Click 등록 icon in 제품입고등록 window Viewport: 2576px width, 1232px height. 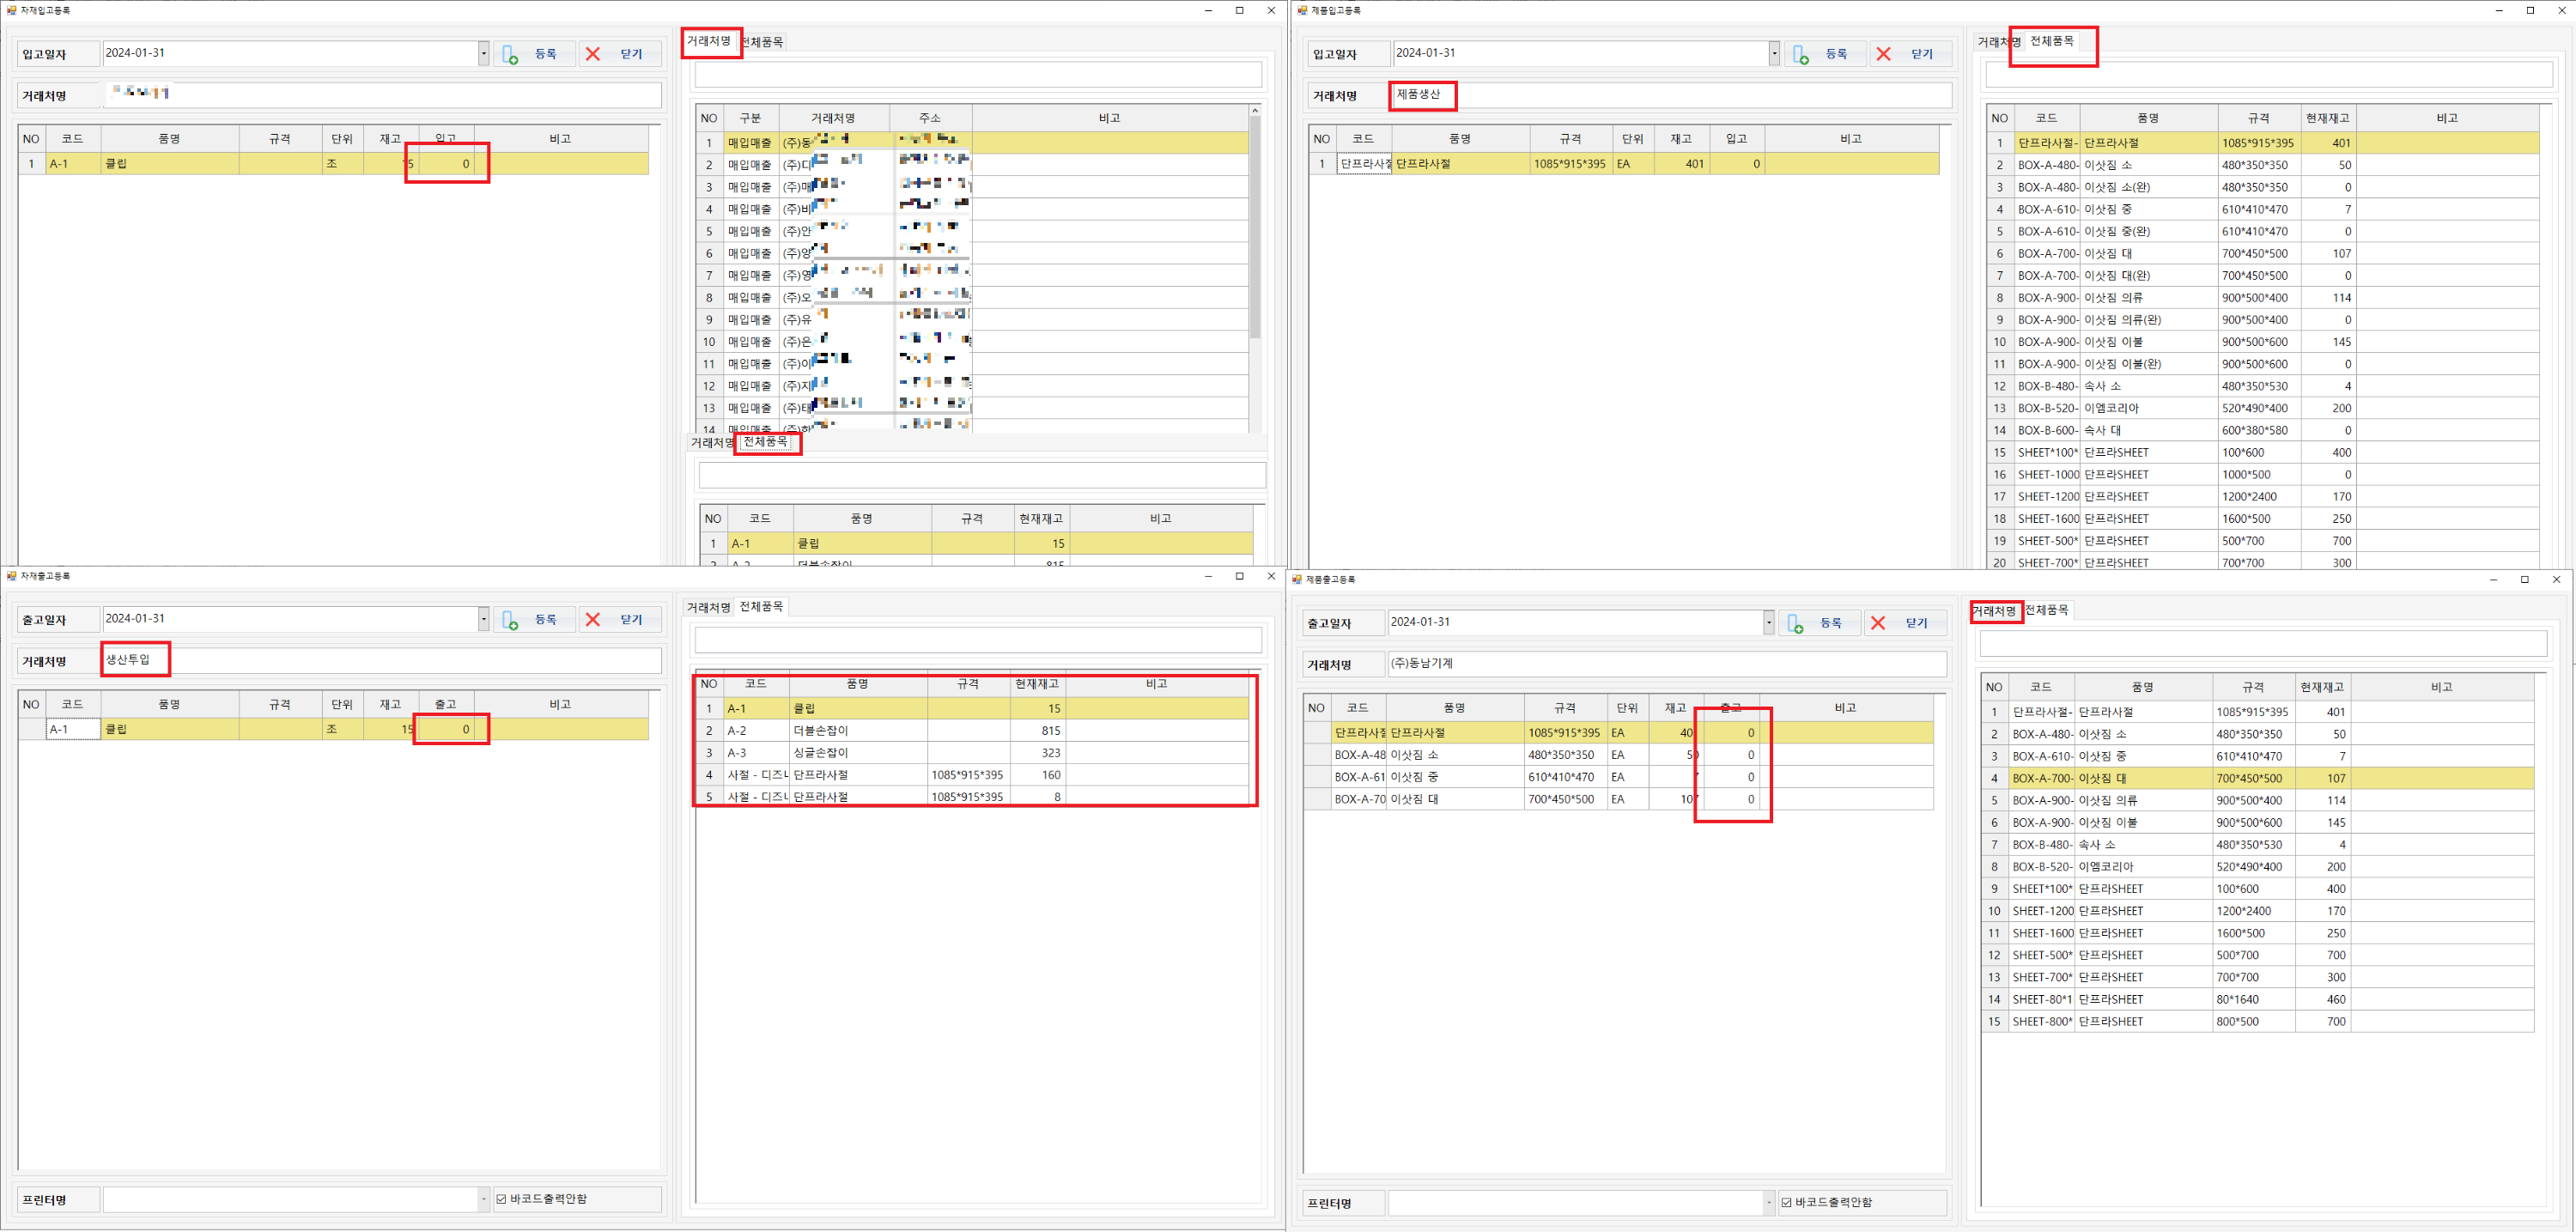click(1801, 54)
